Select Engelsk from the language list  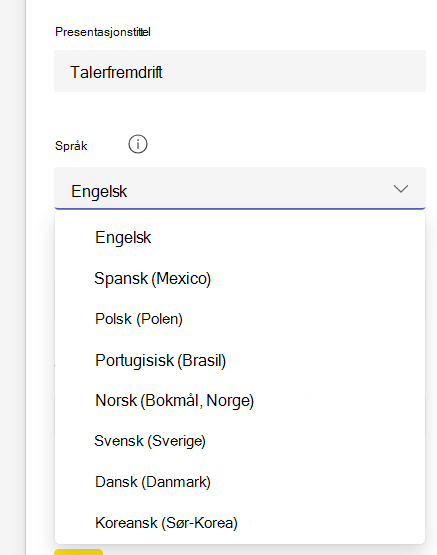(x=240, y=237)
